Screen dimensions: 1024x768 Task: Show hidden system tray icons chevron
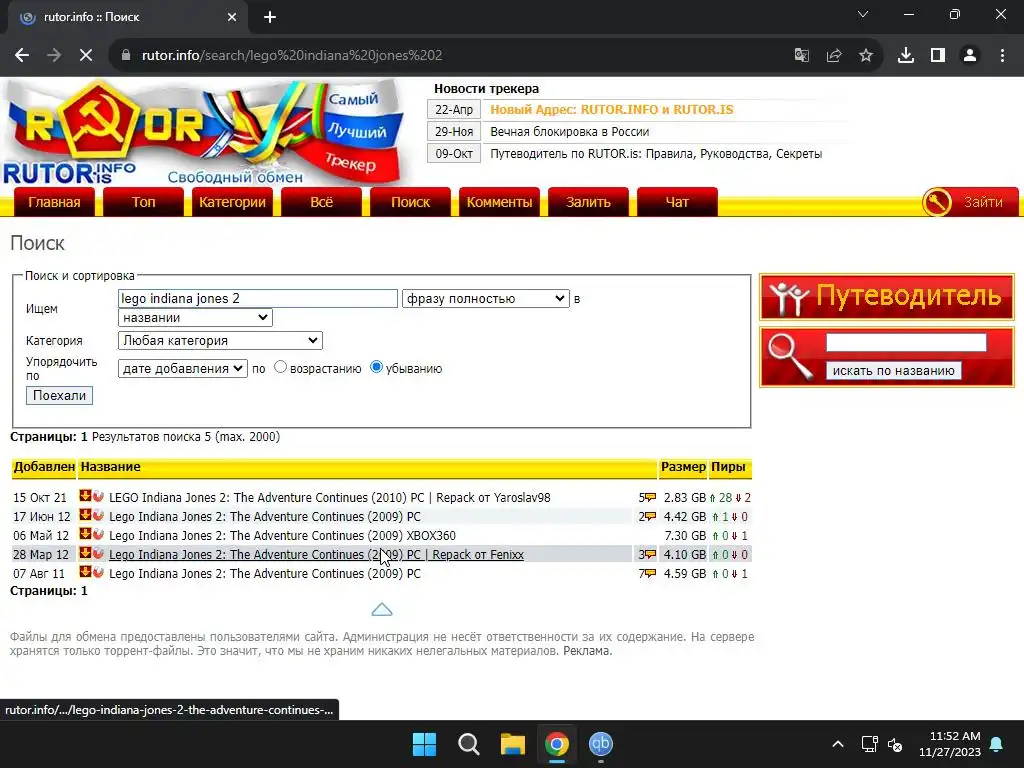point(838,744)
